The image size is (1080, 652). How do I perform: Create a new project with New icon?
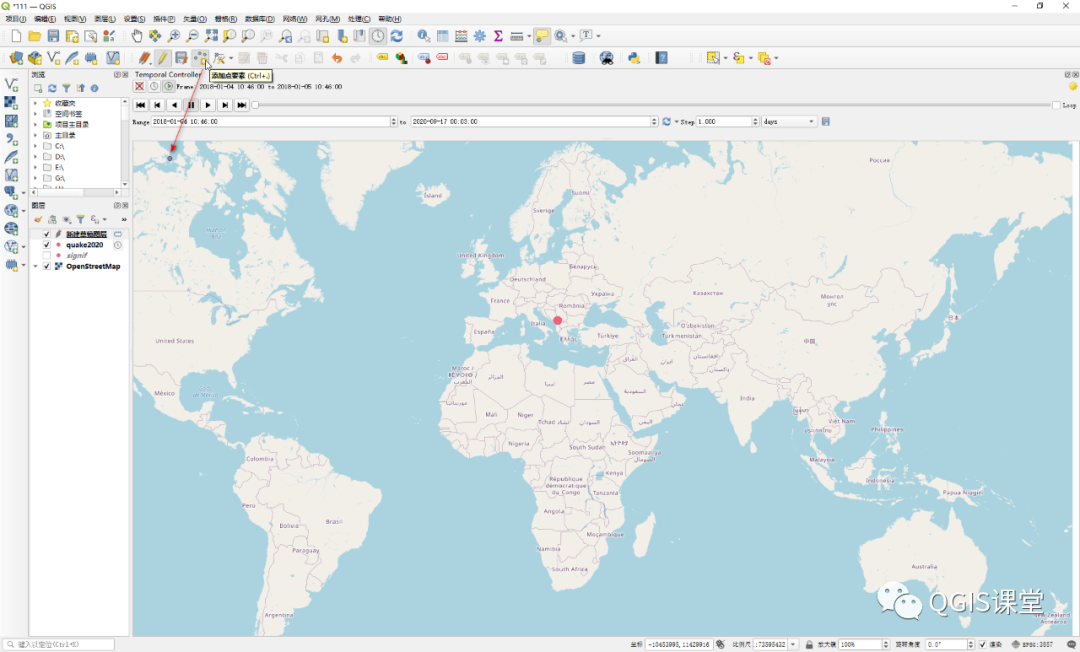point(16,36)
